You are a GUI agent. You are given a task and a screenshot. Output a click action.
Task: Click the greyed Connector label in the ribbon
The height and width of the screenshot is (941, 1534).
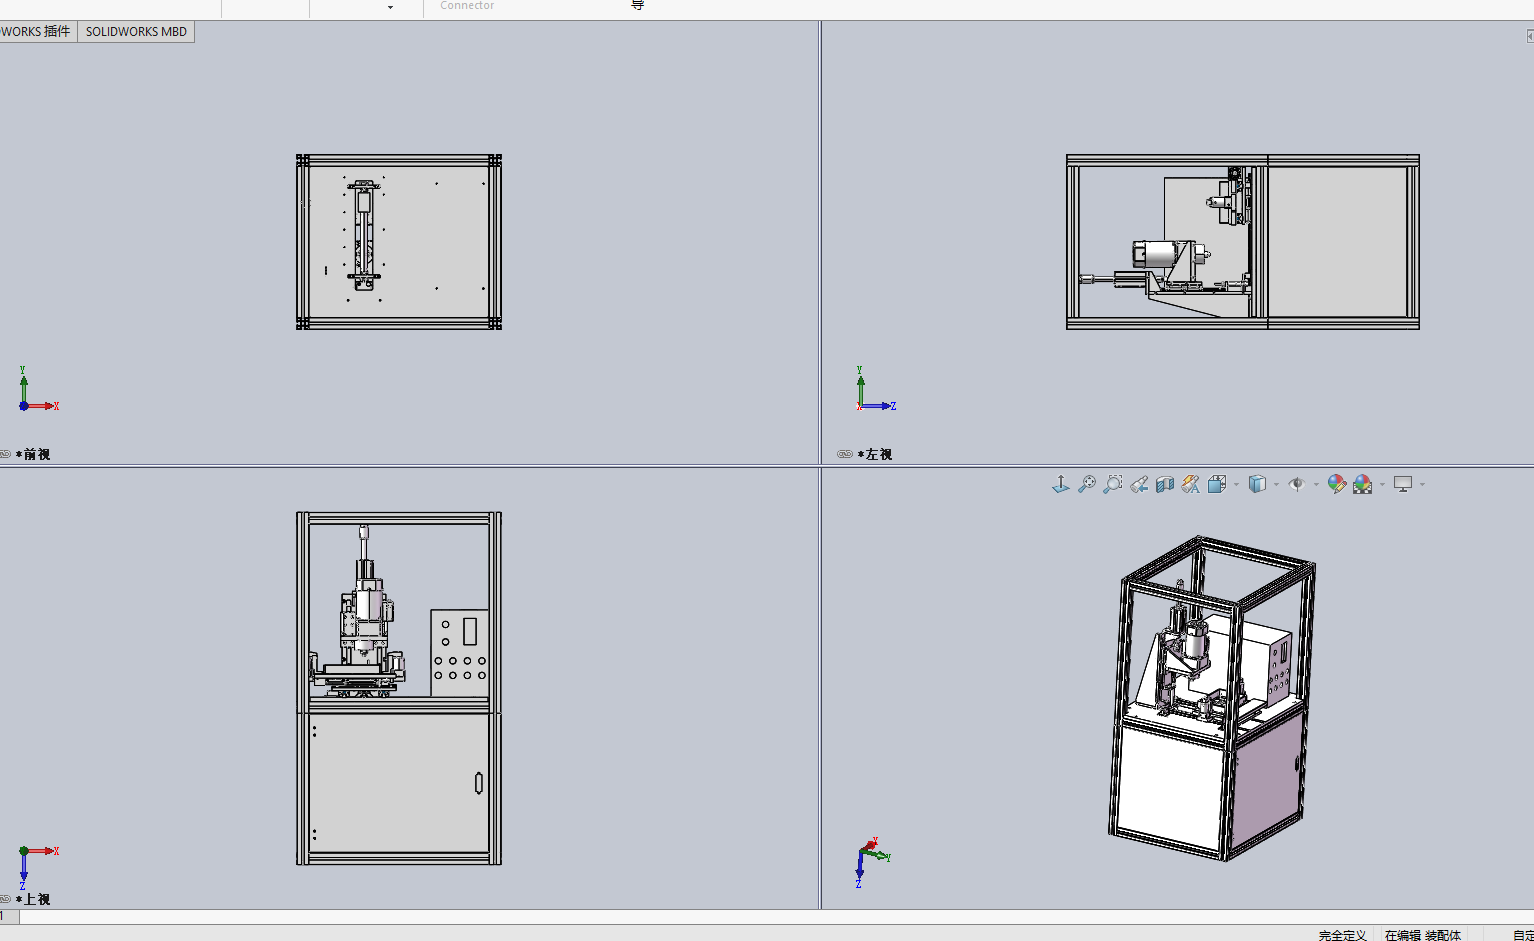point(467,6)
